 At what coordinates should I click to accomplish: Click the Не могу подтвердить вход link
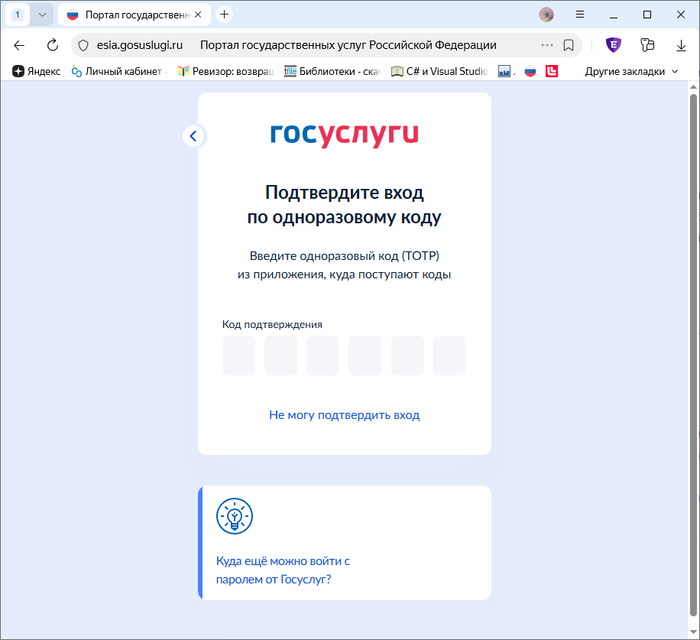344,414
